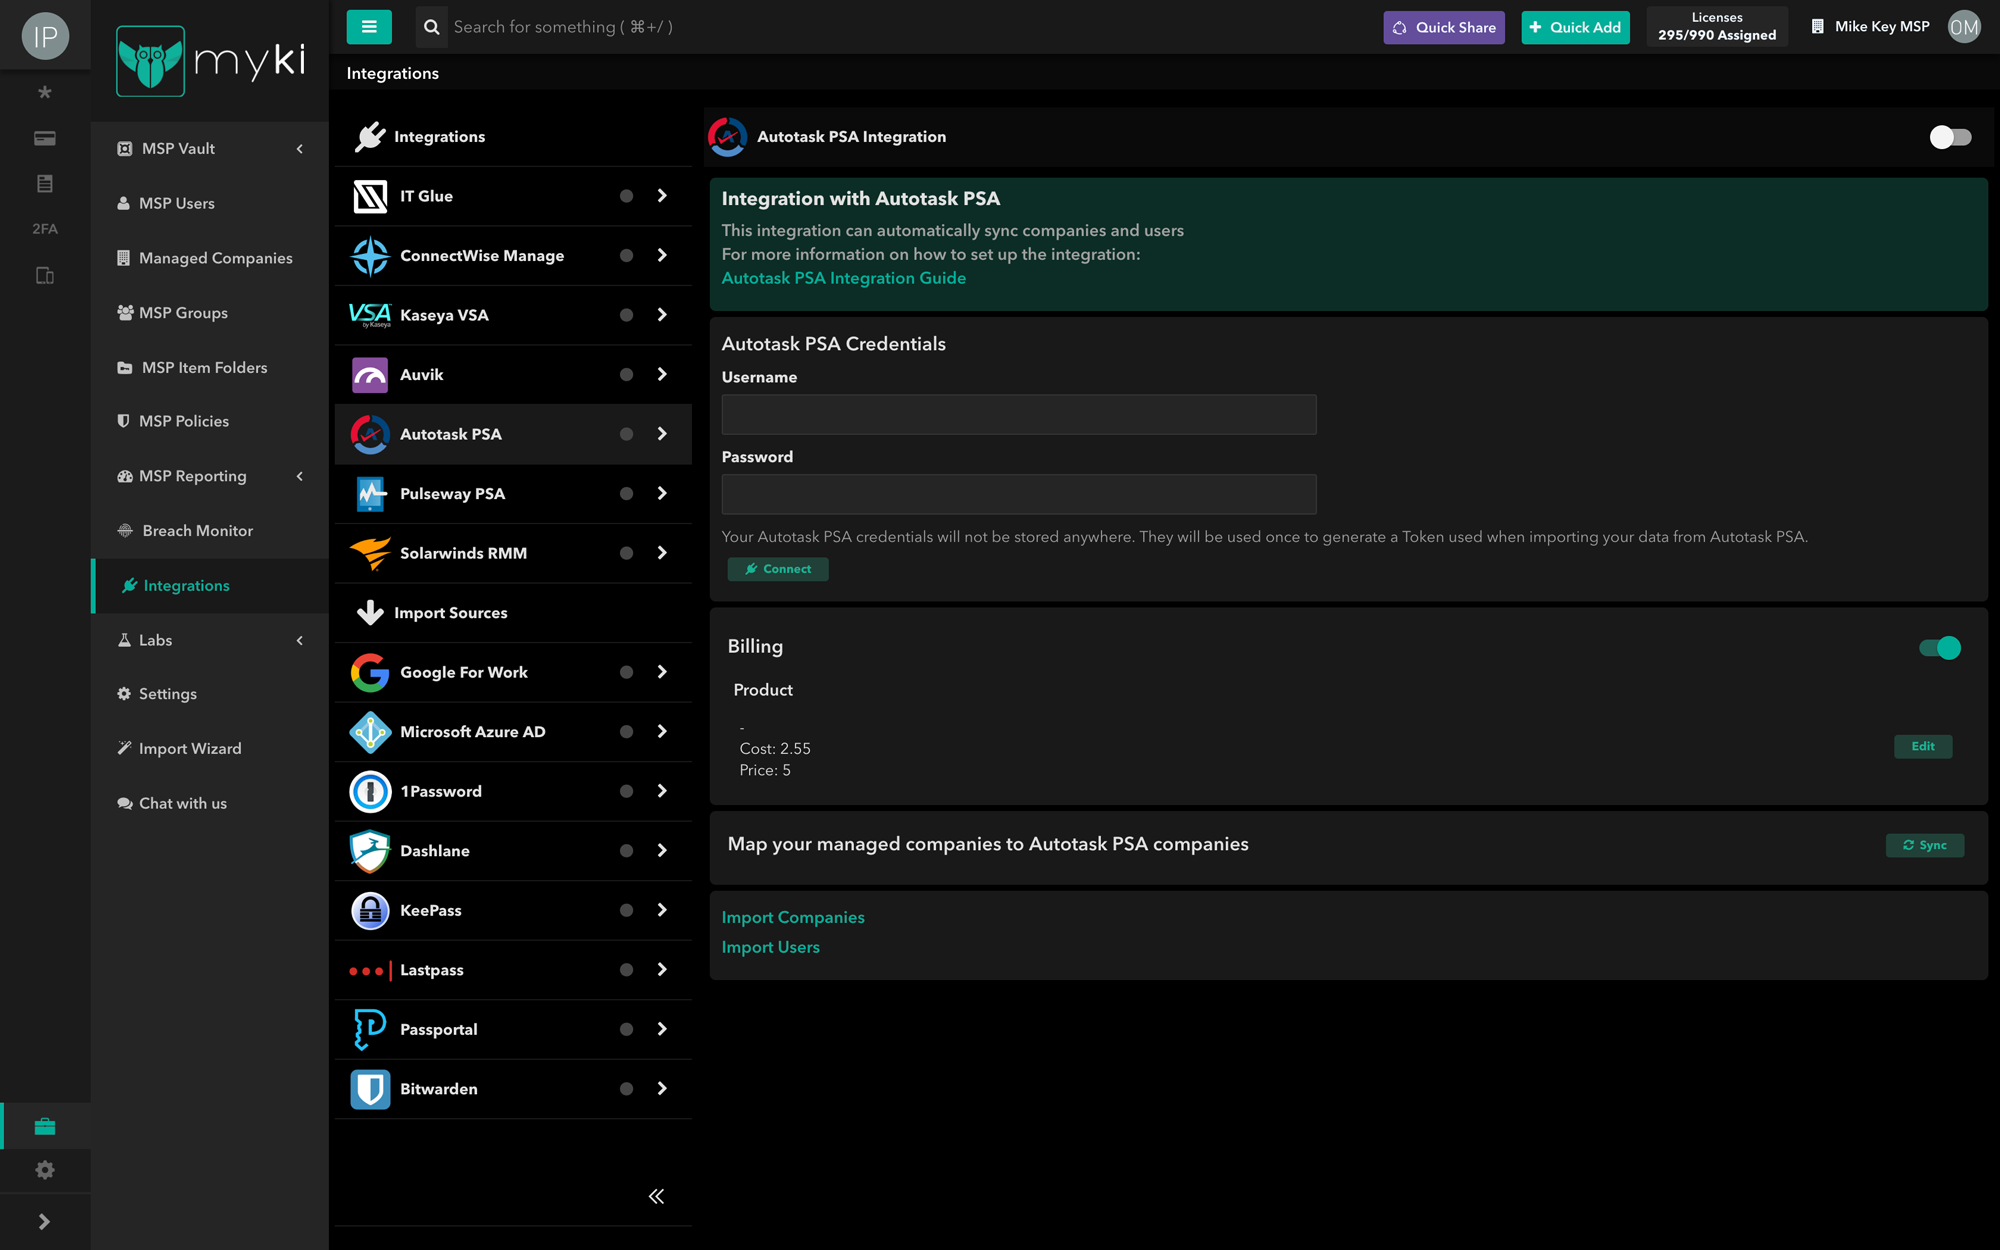Expand the MSP Vault submenu chevron
The image size is (2000, 1250).
tap(300, 149)
